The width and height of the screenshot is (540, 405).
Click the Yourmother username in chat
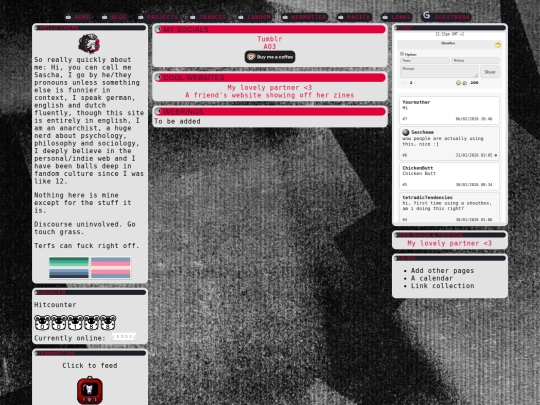(416, 102)
